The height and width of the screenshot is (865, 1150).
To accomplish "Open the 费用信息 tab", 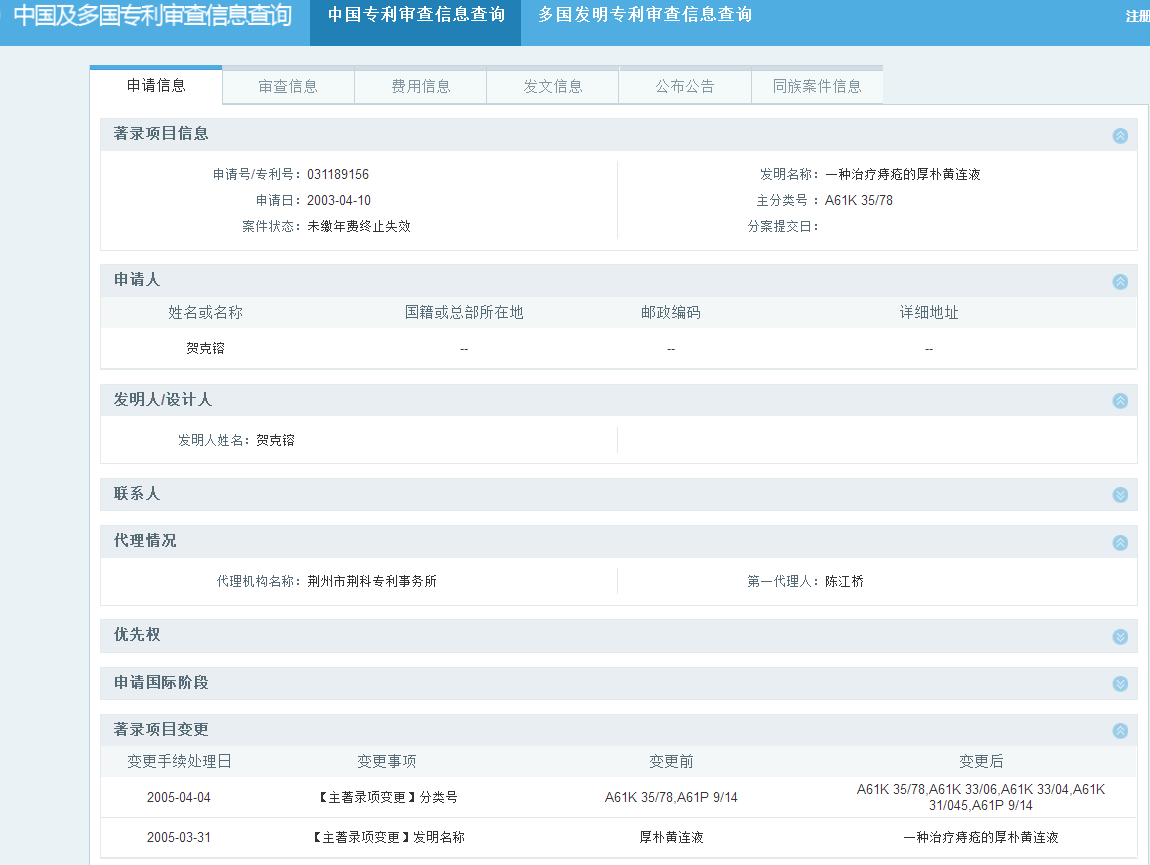I will pyautogui.click(x=420, y=86).
